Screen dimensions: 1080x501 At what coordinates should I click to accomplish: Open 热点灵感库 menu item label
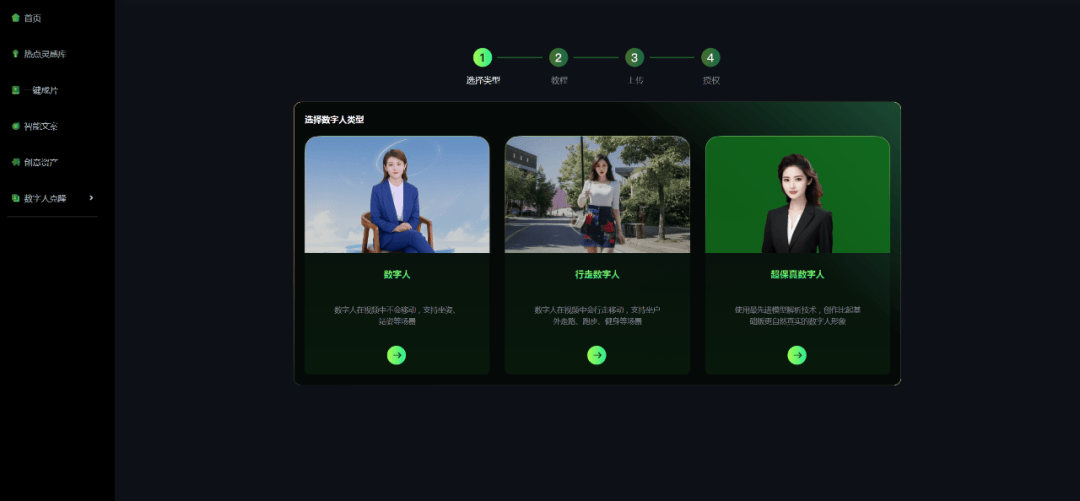click(x=45, y=54)
